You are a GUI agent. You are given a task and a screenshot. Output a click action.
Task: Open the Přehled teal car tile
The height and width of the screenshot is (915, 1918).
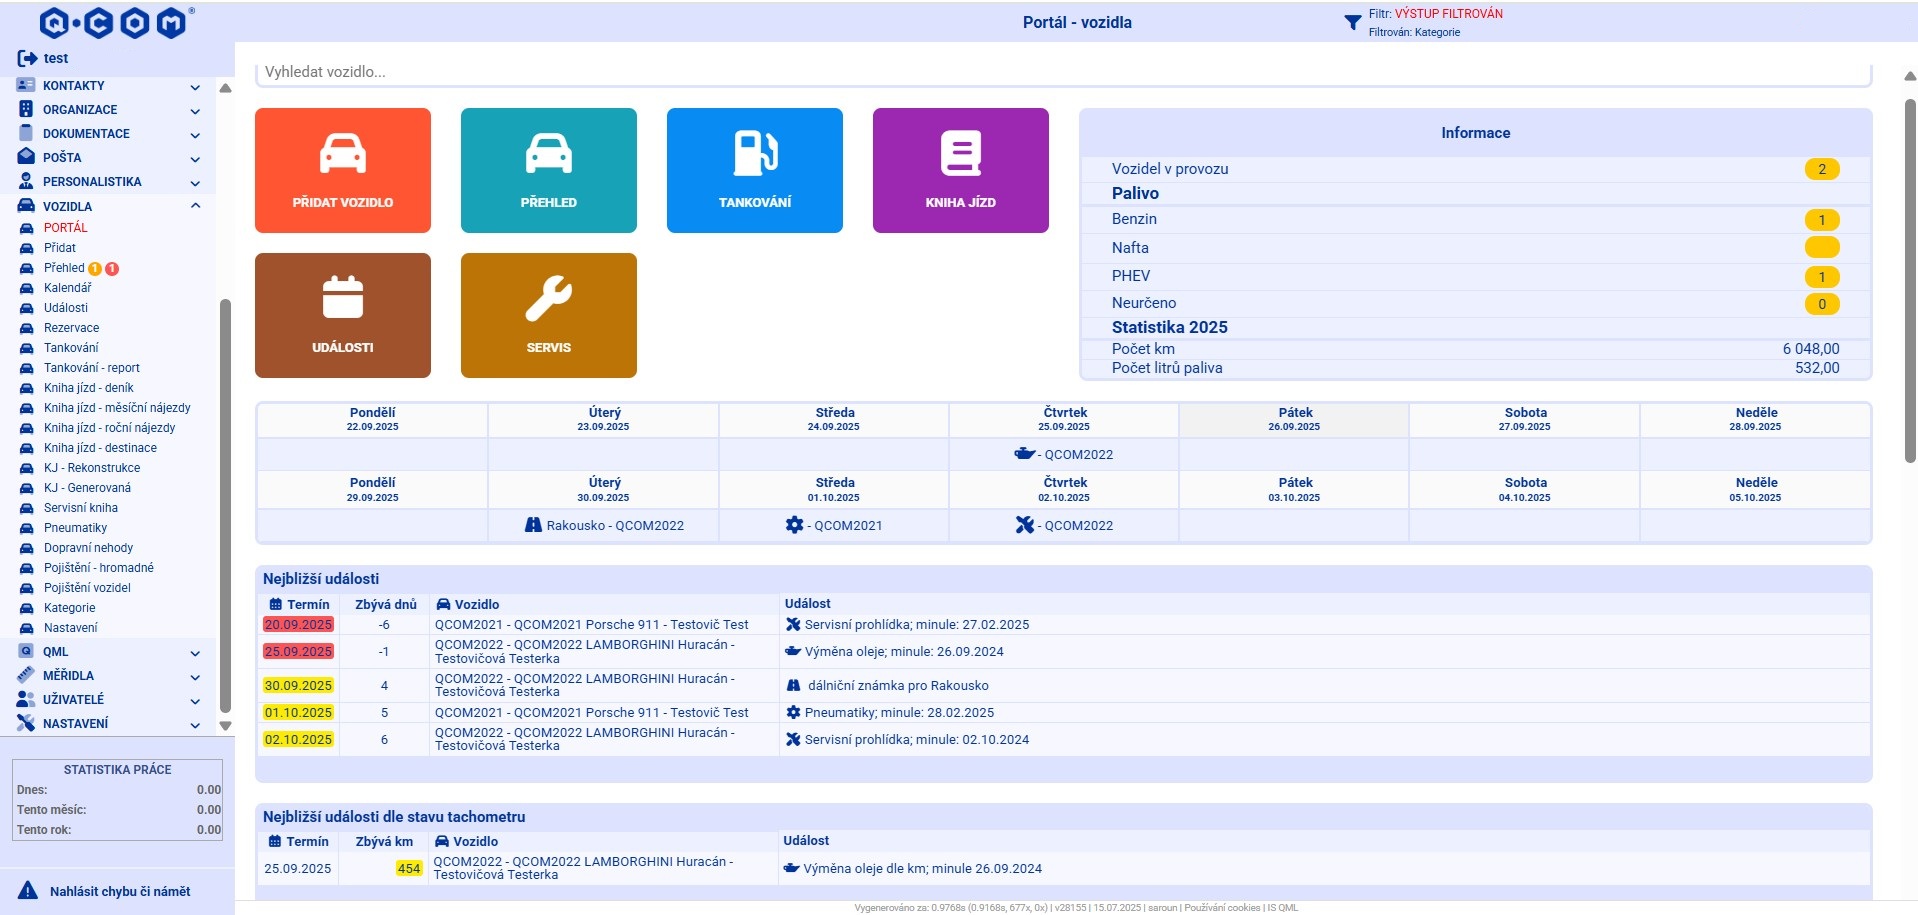(548, 170)
